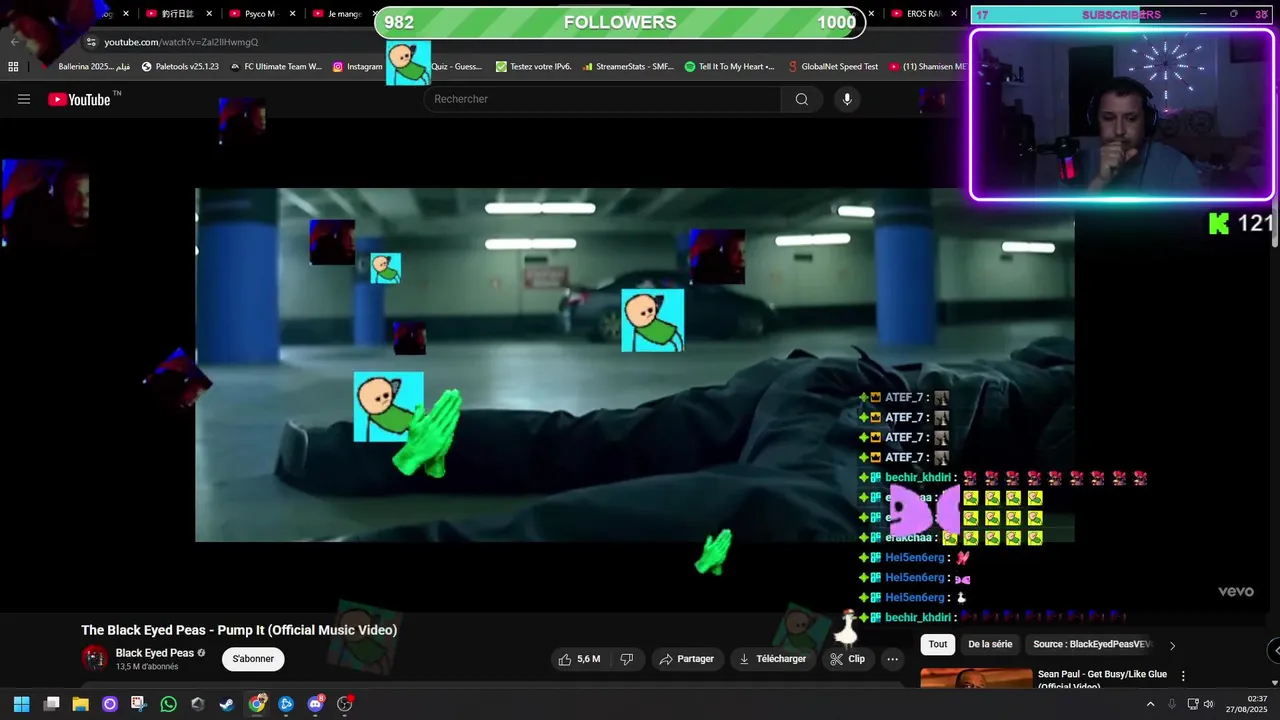Close the Je mange tab
Image resolution: width=1280 pixels, height=720 pixels.
pos(376,14)
